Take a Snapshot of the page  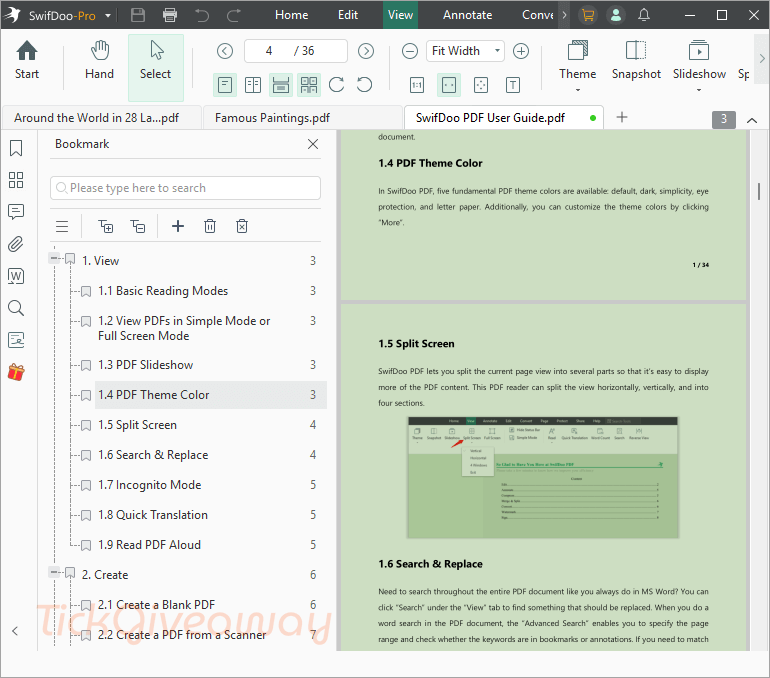point(636,60)
